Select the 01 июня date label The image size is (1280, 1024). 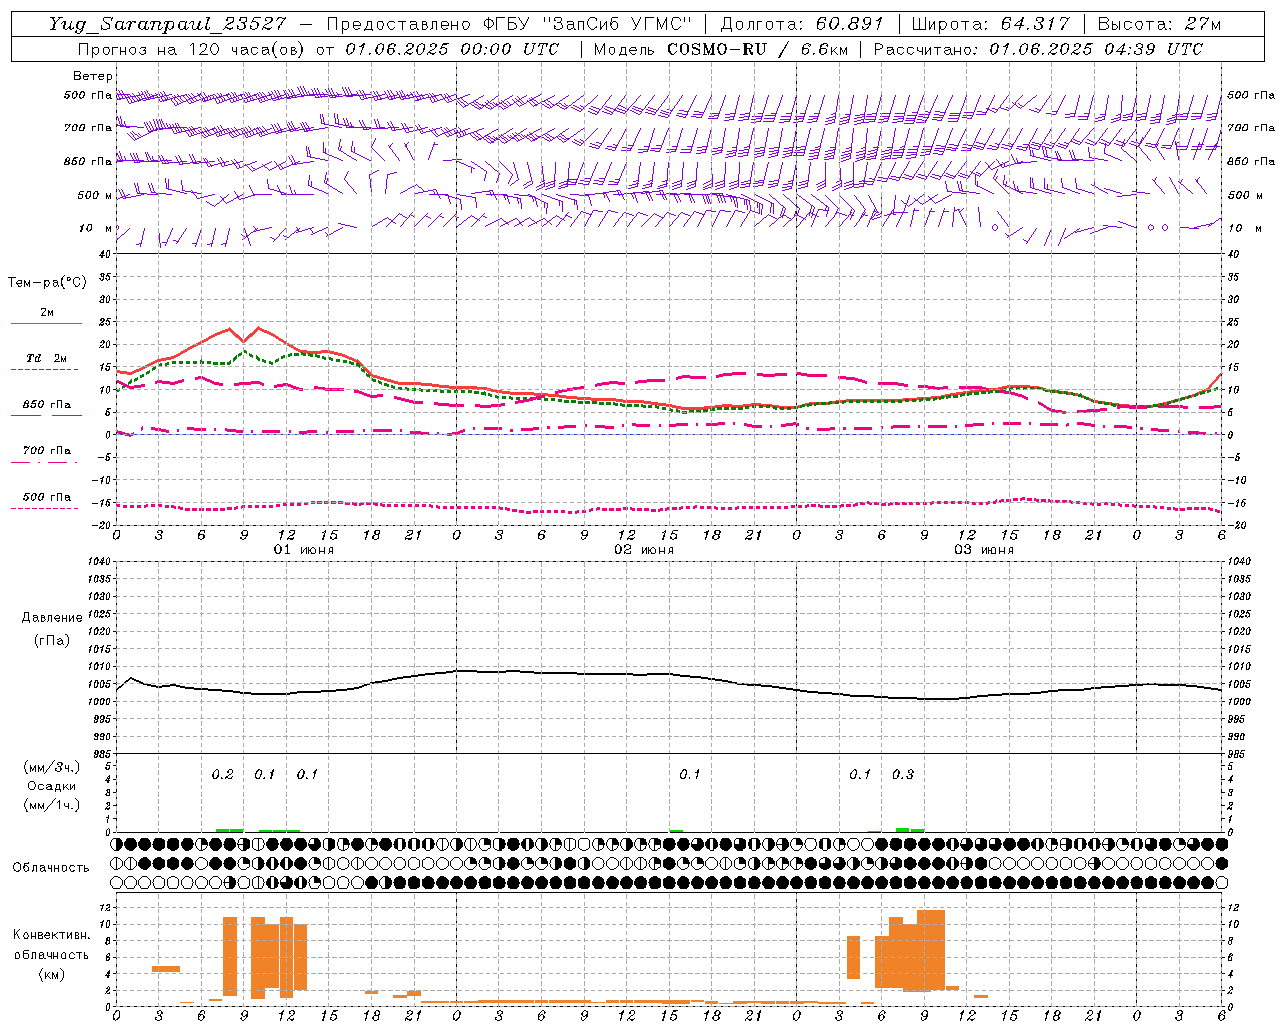(304, 550)
